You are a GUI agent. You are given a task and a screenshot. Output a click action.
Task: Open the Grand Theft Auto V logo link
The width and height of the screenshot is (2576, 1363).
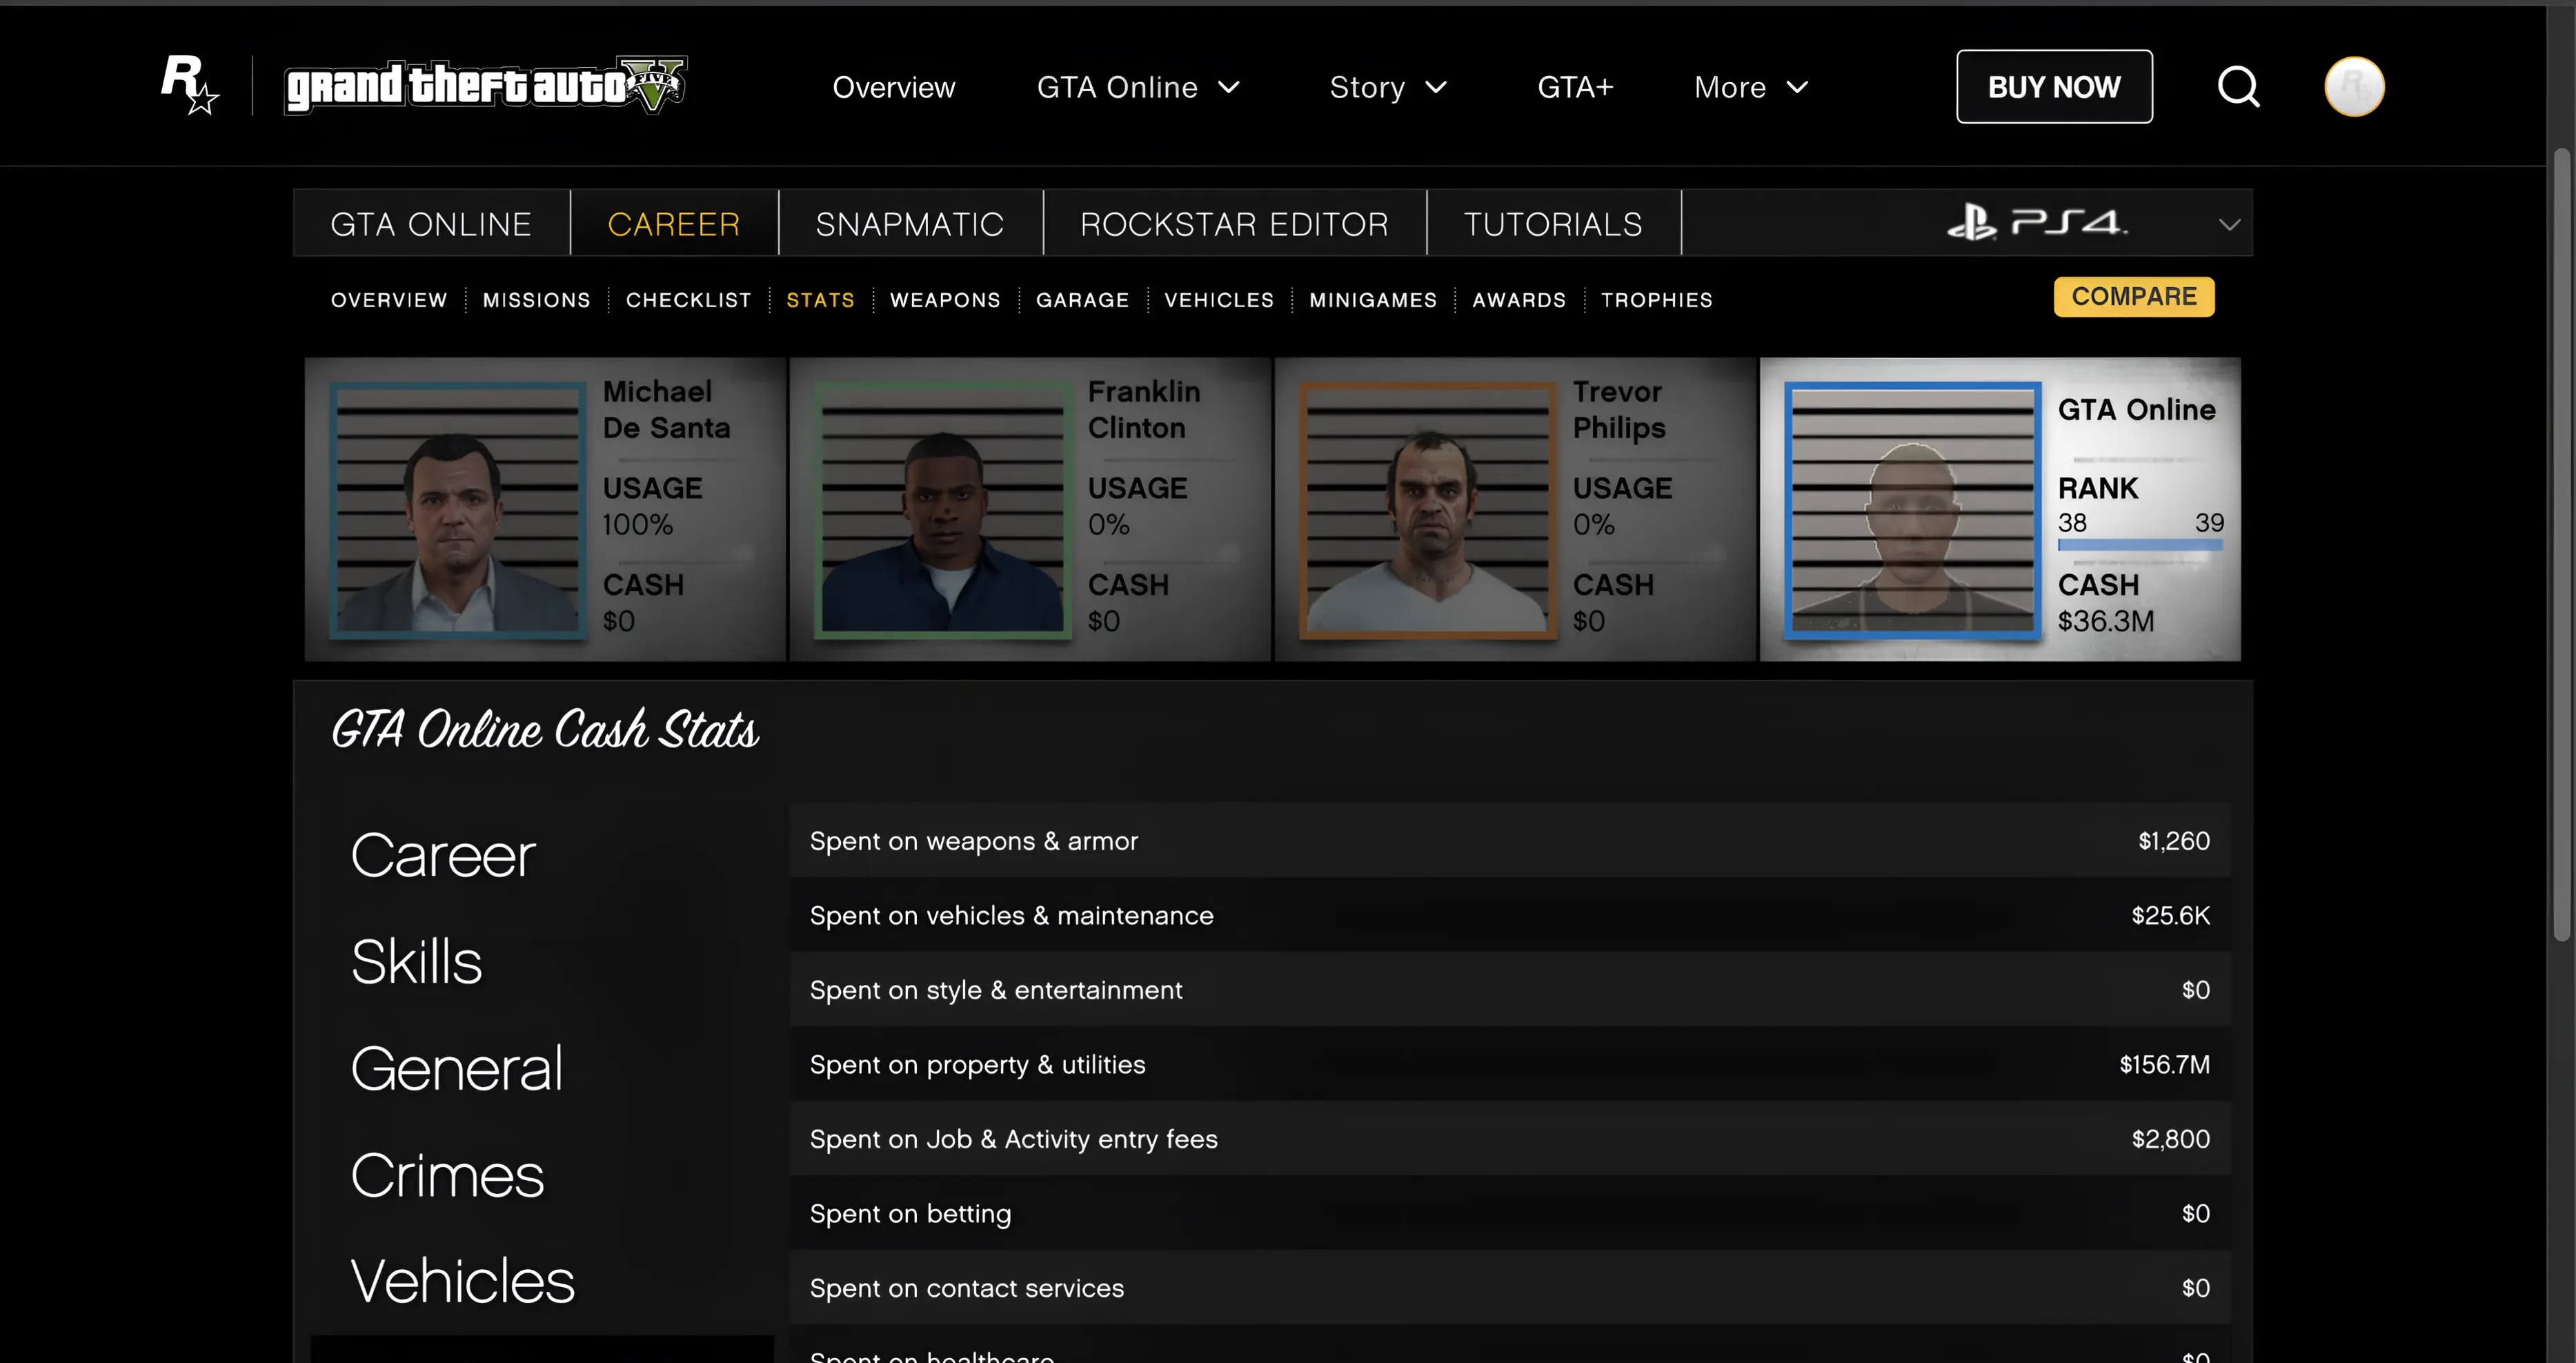click(486, 85)
